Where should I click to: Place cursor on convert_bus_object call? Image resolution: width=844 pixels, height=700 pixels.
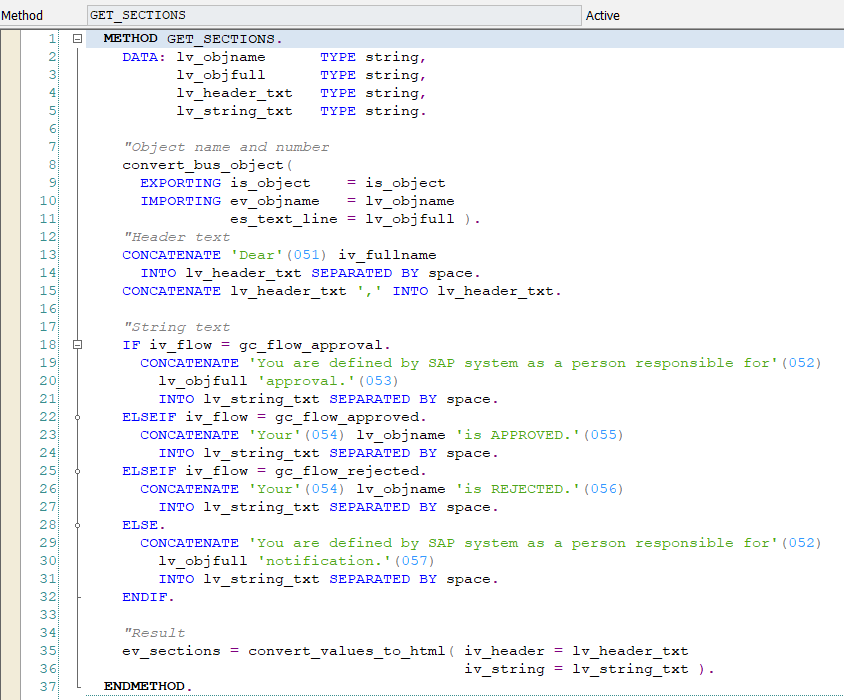pyautogui.click(x=203, y=165)
